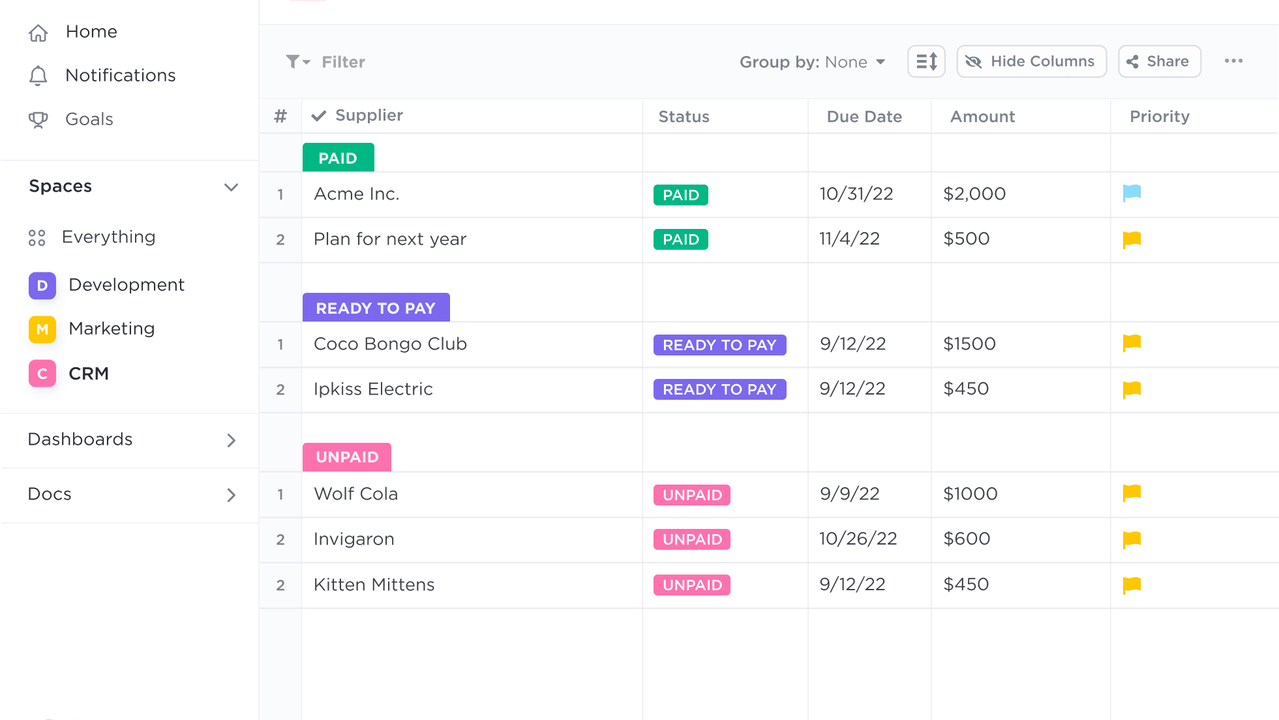Change Ipkiss Electric status via its badge

pyautogui.click(x=719, y=389)
